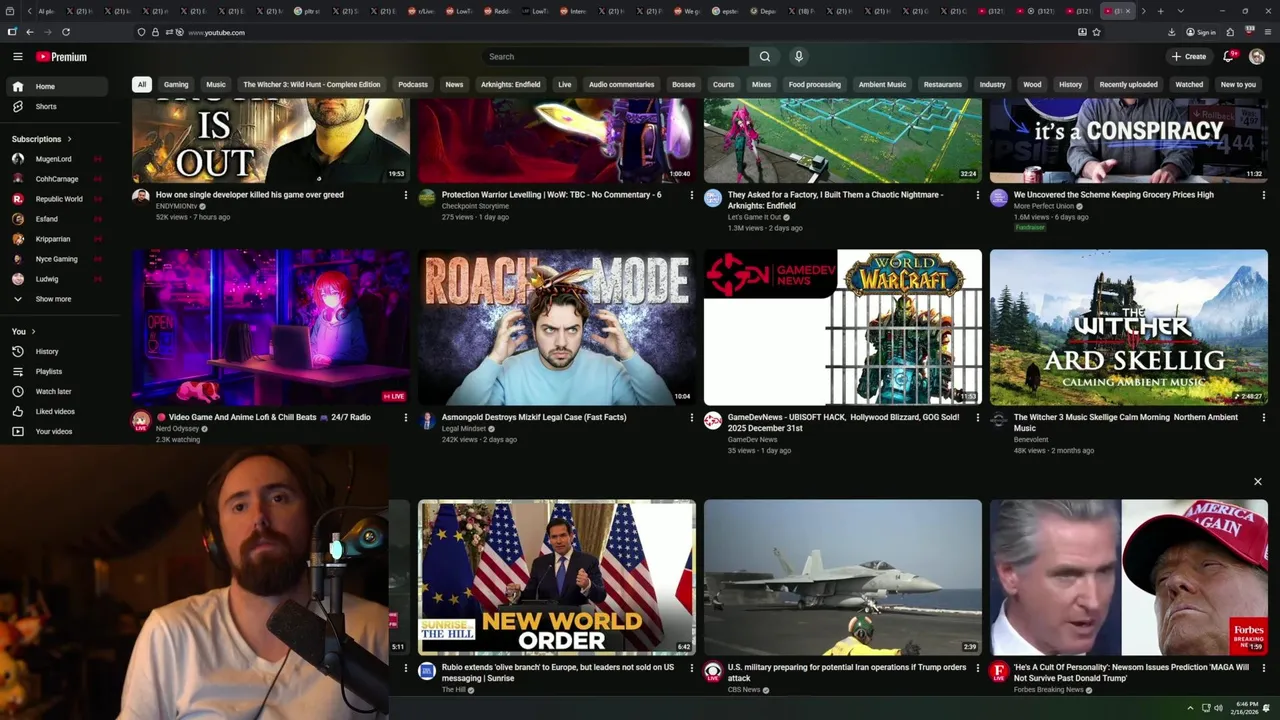
Task: Select the Recently uploaded filter chip
Action: point(1129,84)
